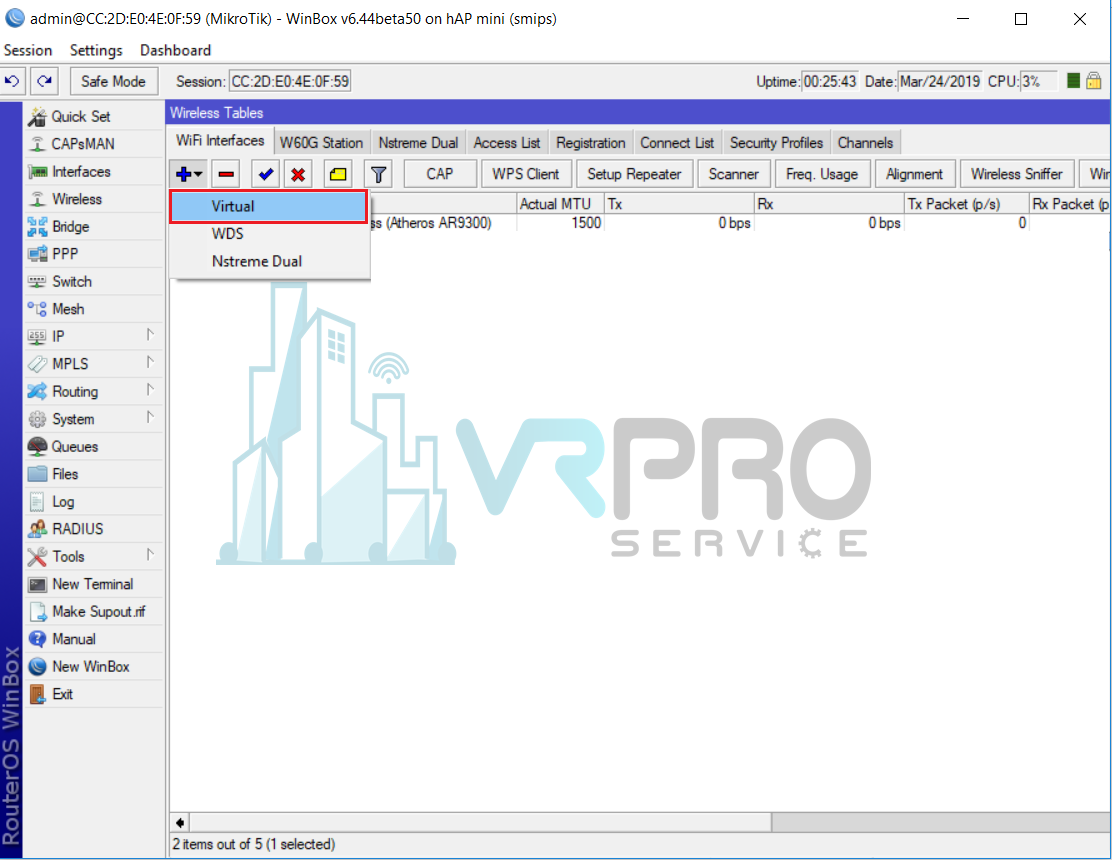Click the Quick Set icon

click(37, 117)
